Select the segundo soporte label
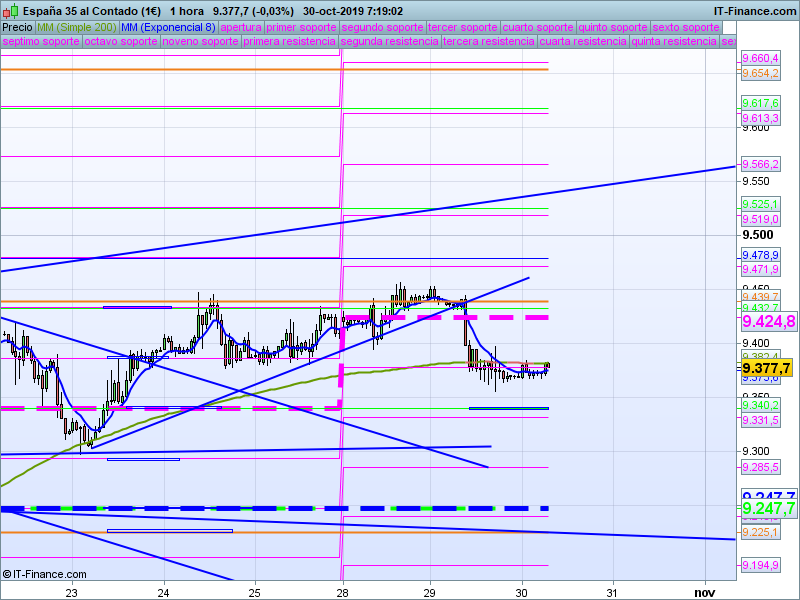Image resolution: width=800 pixels, height=600 pixels. click(x=383, y=27)
